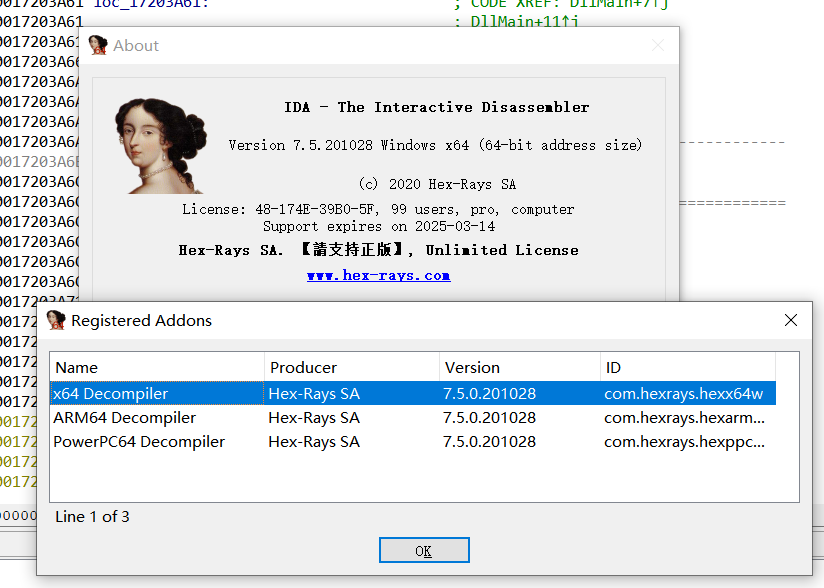This screenshot has width=824, height=588.
Task: Sort addons by Name column header
Action: point(157,367)
